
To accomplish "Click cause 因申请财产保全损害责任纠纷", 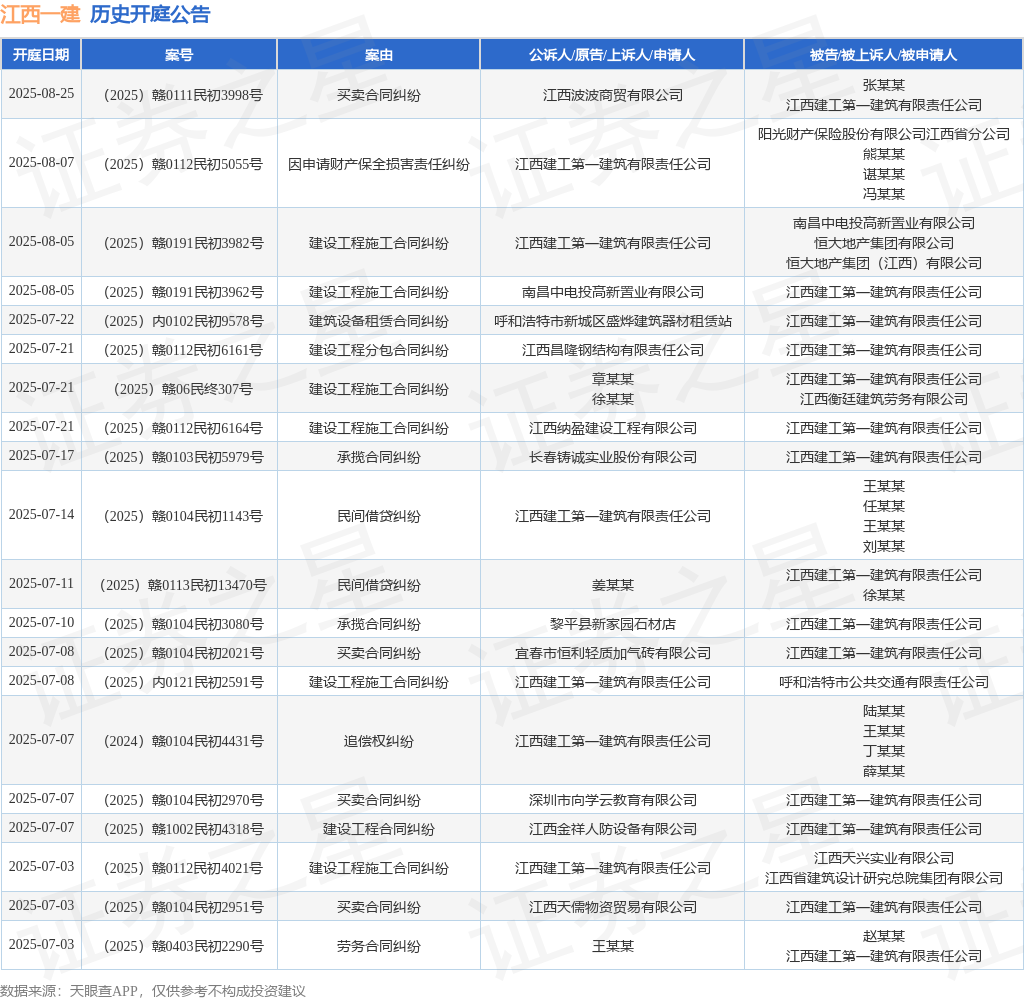I will pos(379,164).
